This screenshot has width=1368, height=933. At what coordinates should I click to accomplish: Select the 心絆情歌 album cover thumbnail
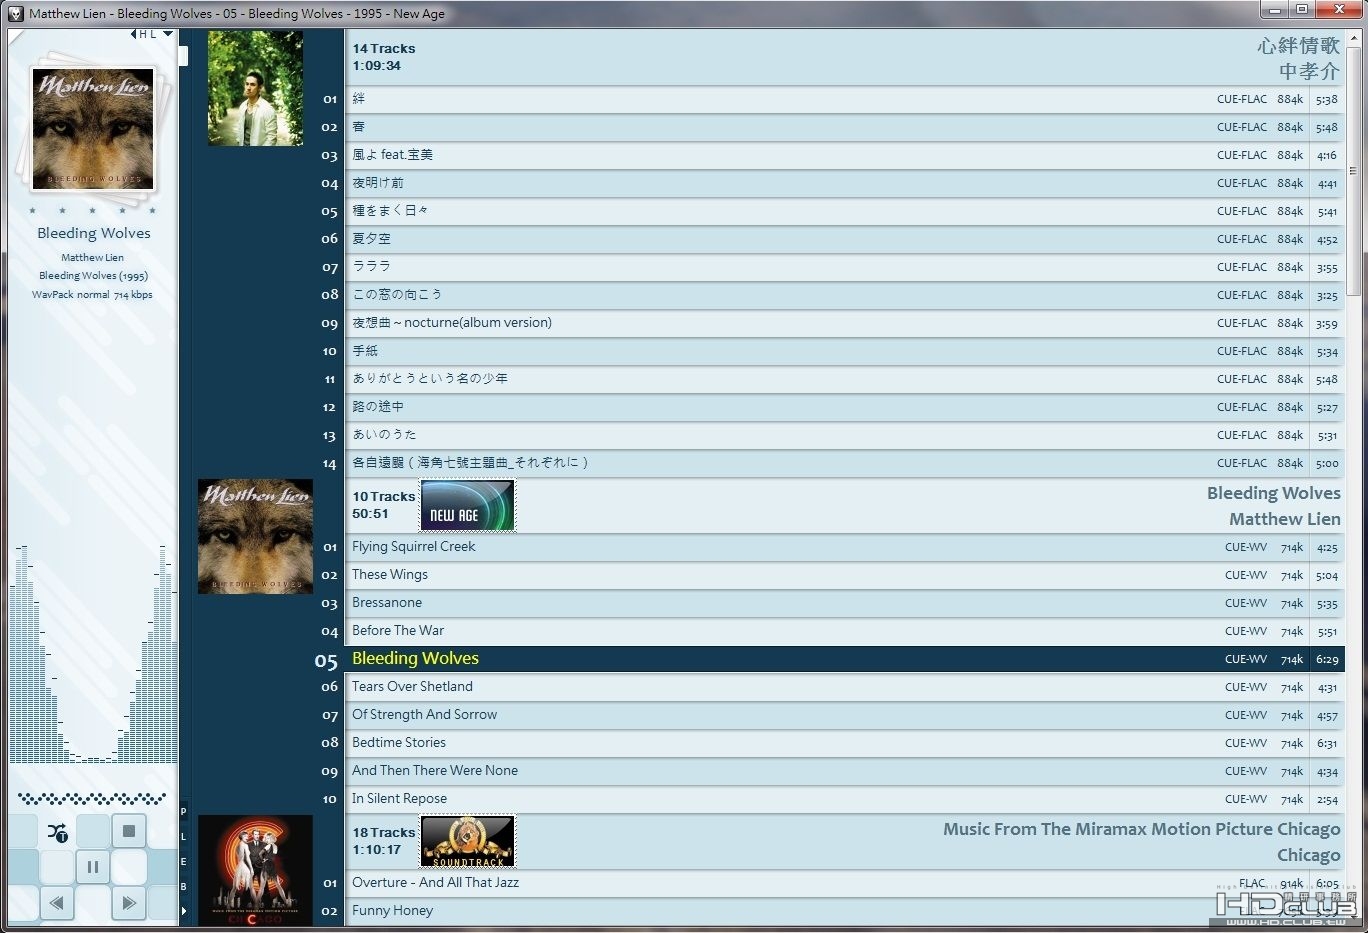pos(255,88)
